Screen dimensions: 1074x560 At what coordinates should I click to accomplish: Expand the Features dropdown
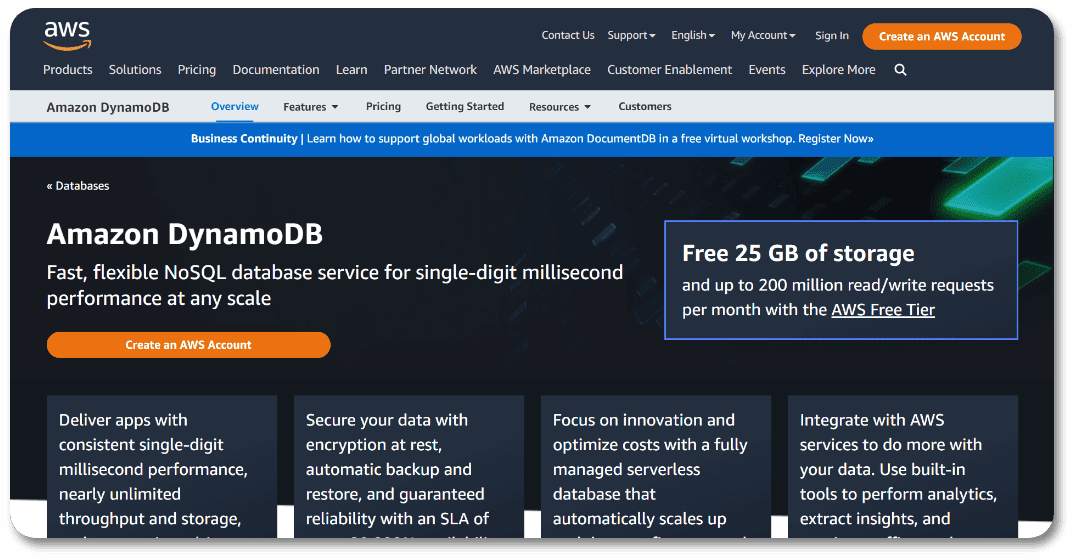[x=311, y=107]
